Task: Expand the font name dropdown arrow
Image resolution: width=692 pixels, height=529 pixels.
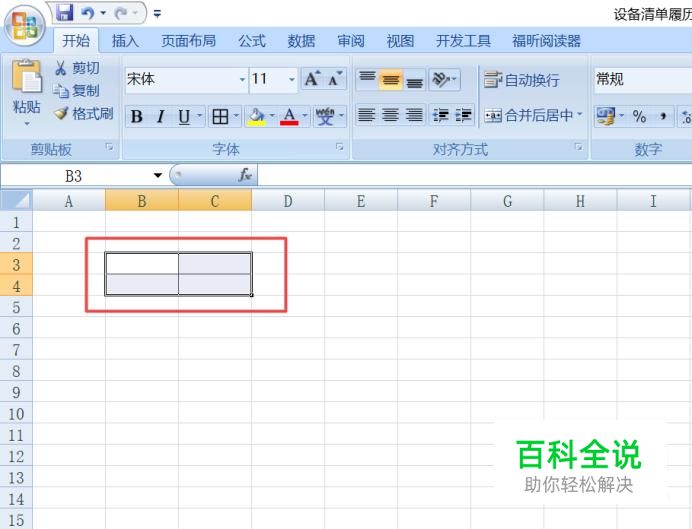Action: tap(242, 79)
